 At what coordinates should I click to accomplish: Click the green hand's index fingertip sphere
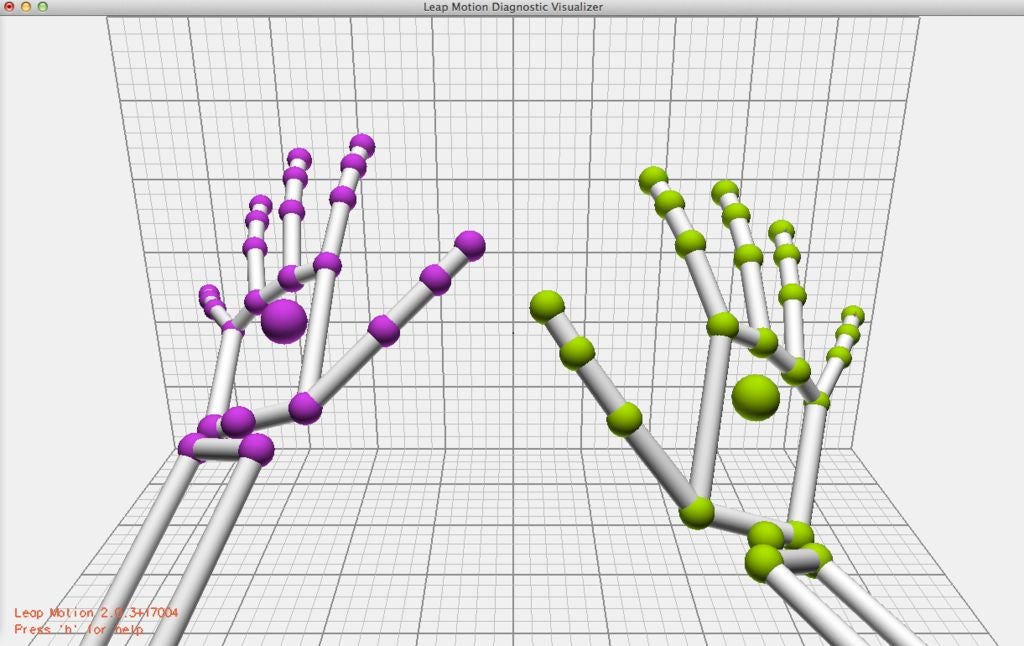click(x=653, y=180)
